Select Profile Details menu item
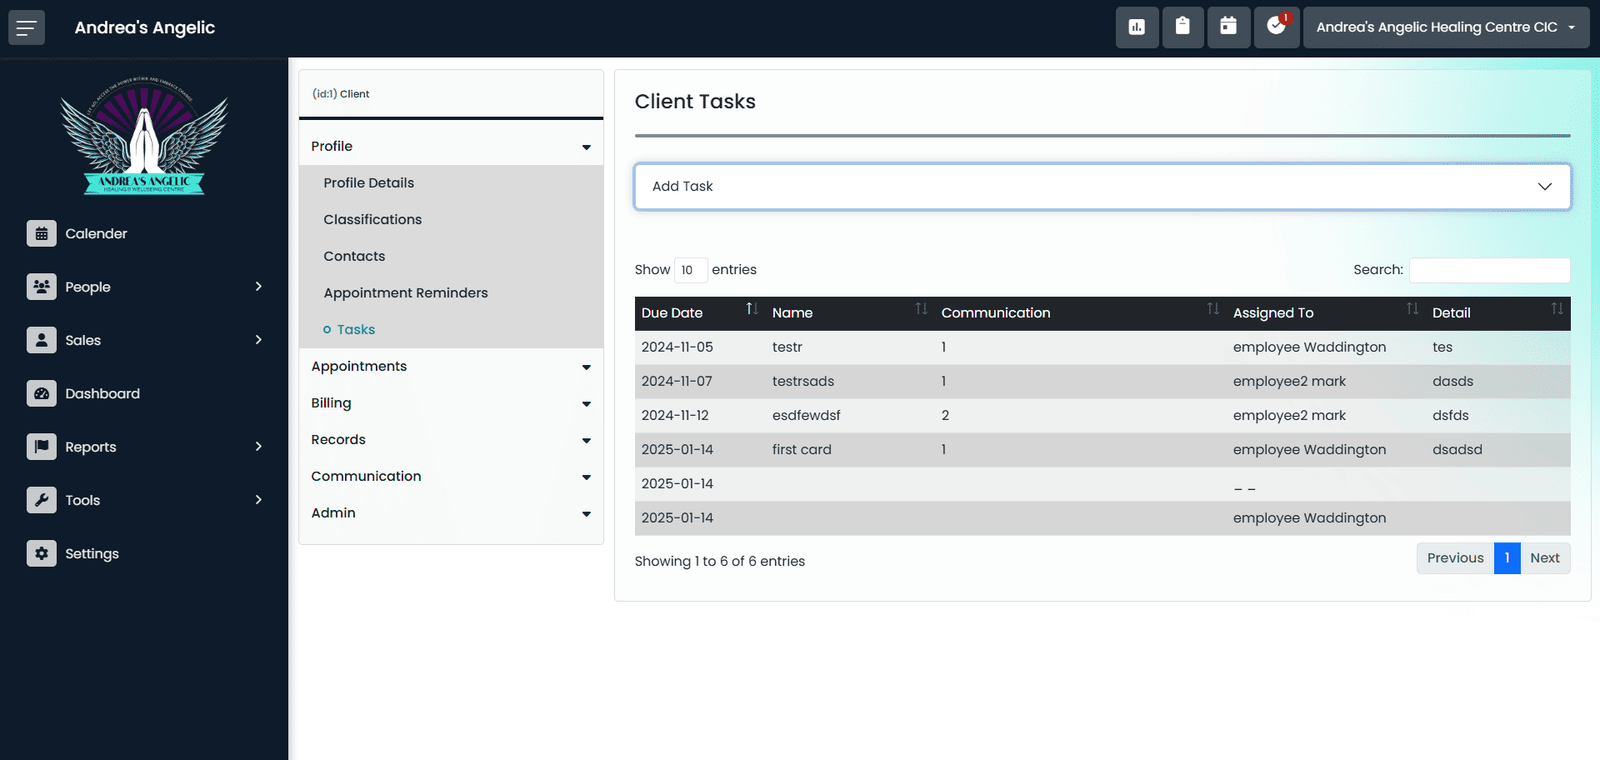 369,183
